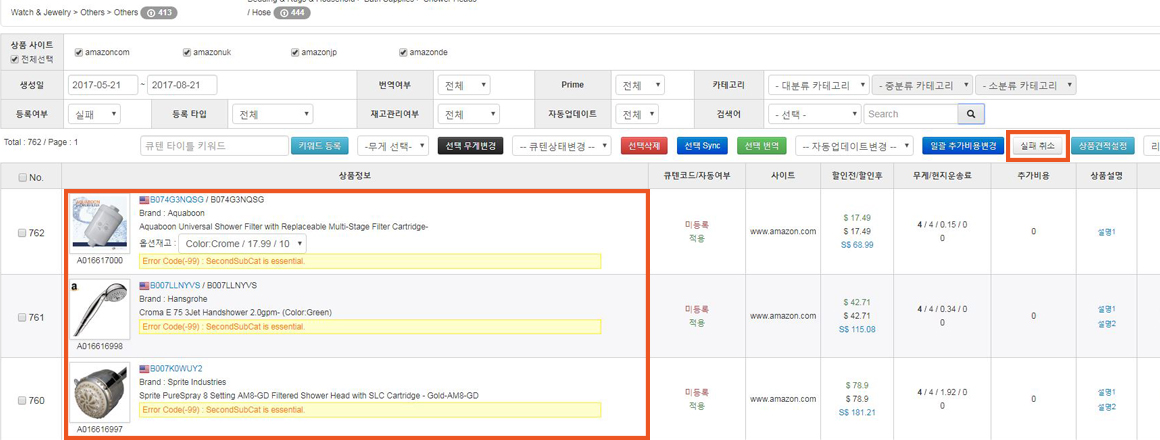Screen dimensions: 1160x440
Task: Open the B007LLNYVS product link
Action: click(x=176, y=285)
